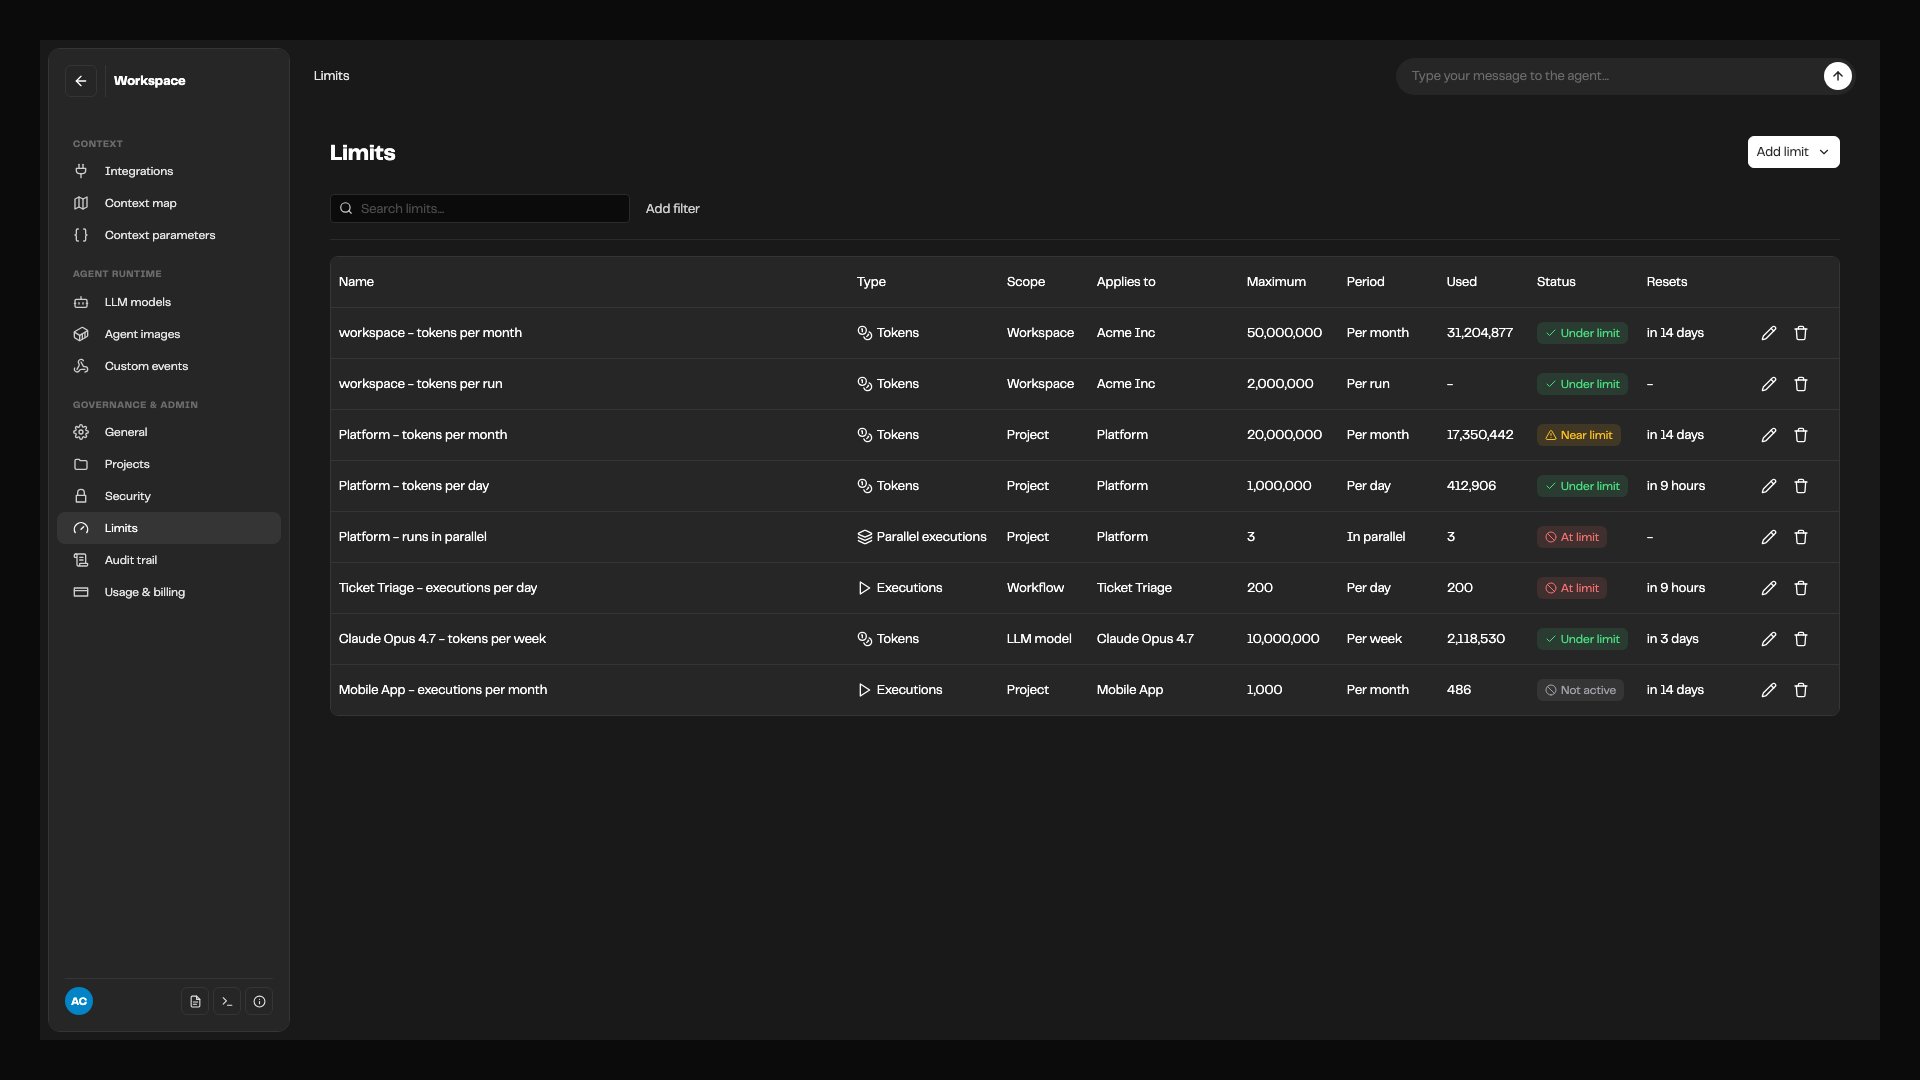Click the Search limits field
Screen dimensions: 1920x1080
(480, 209)
